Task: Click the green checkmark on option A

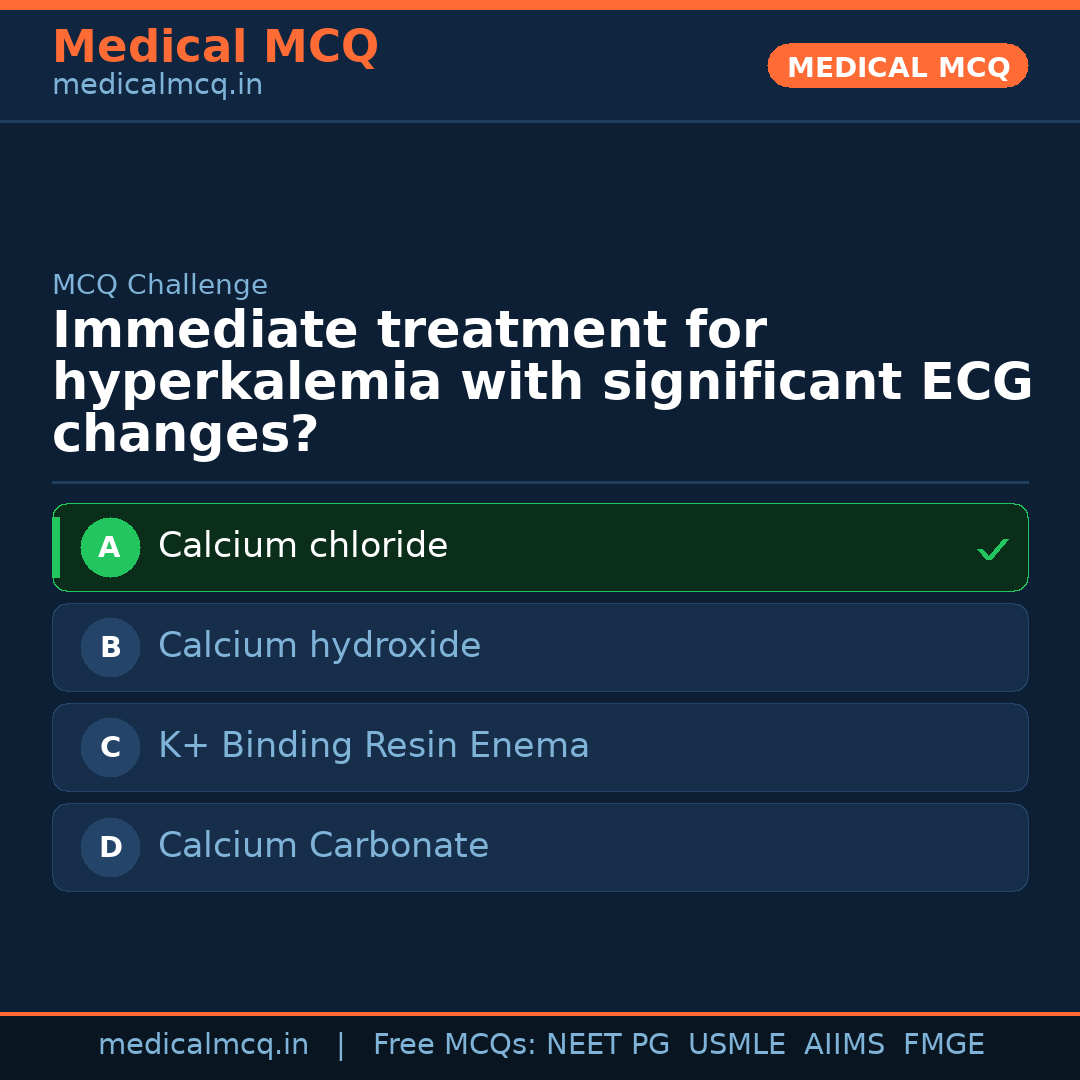Action: [992, 549]
